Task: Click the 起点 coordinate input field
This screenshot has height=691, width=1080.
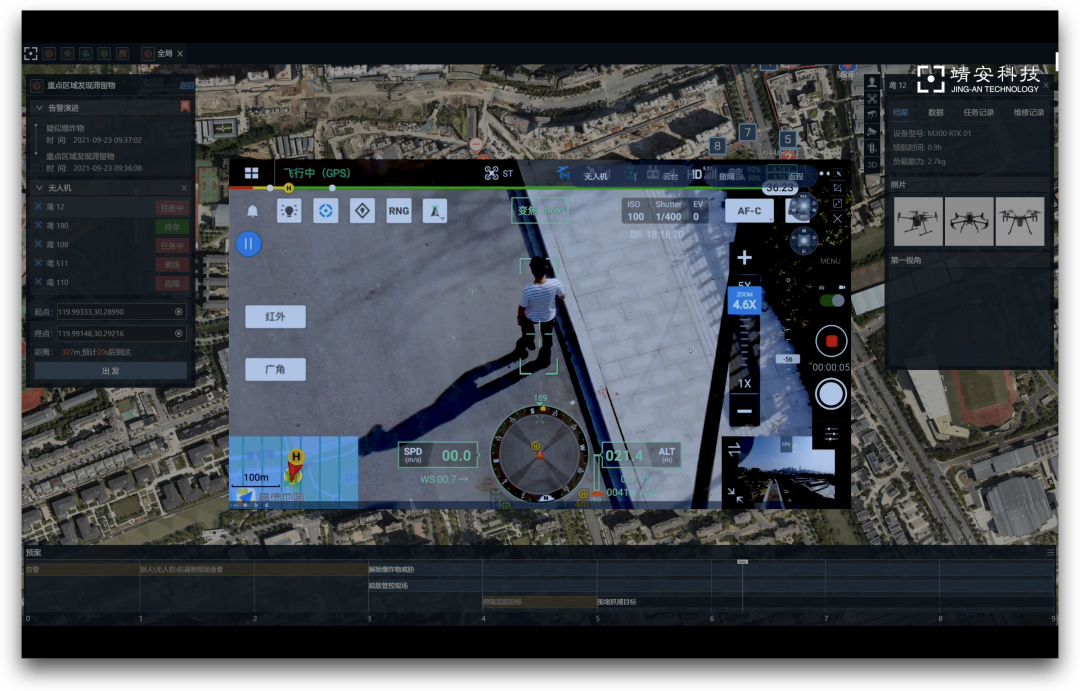Action: [x=121, y=312]
